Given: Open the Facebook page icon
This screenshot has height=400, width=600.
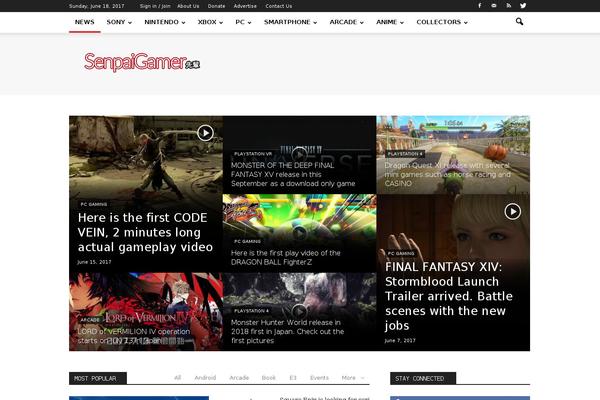Looking at the screenshot, I should click(x=479, y=6).
